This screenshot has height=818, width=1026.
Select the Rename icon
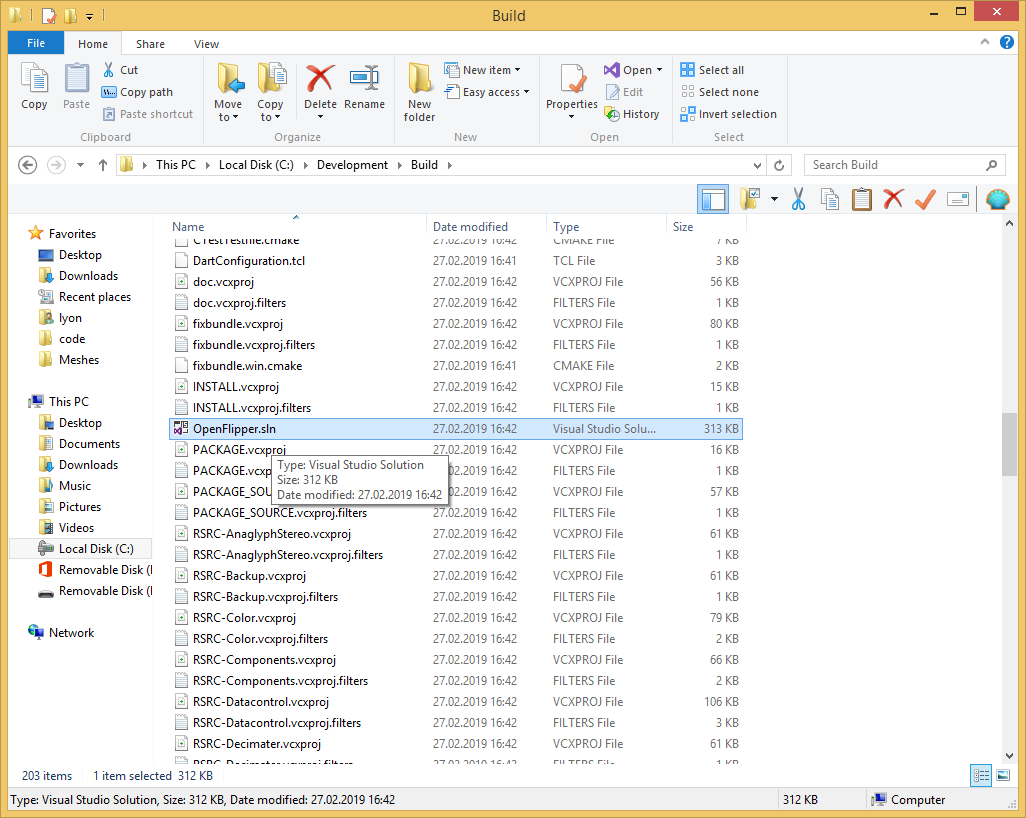point(365,88)
